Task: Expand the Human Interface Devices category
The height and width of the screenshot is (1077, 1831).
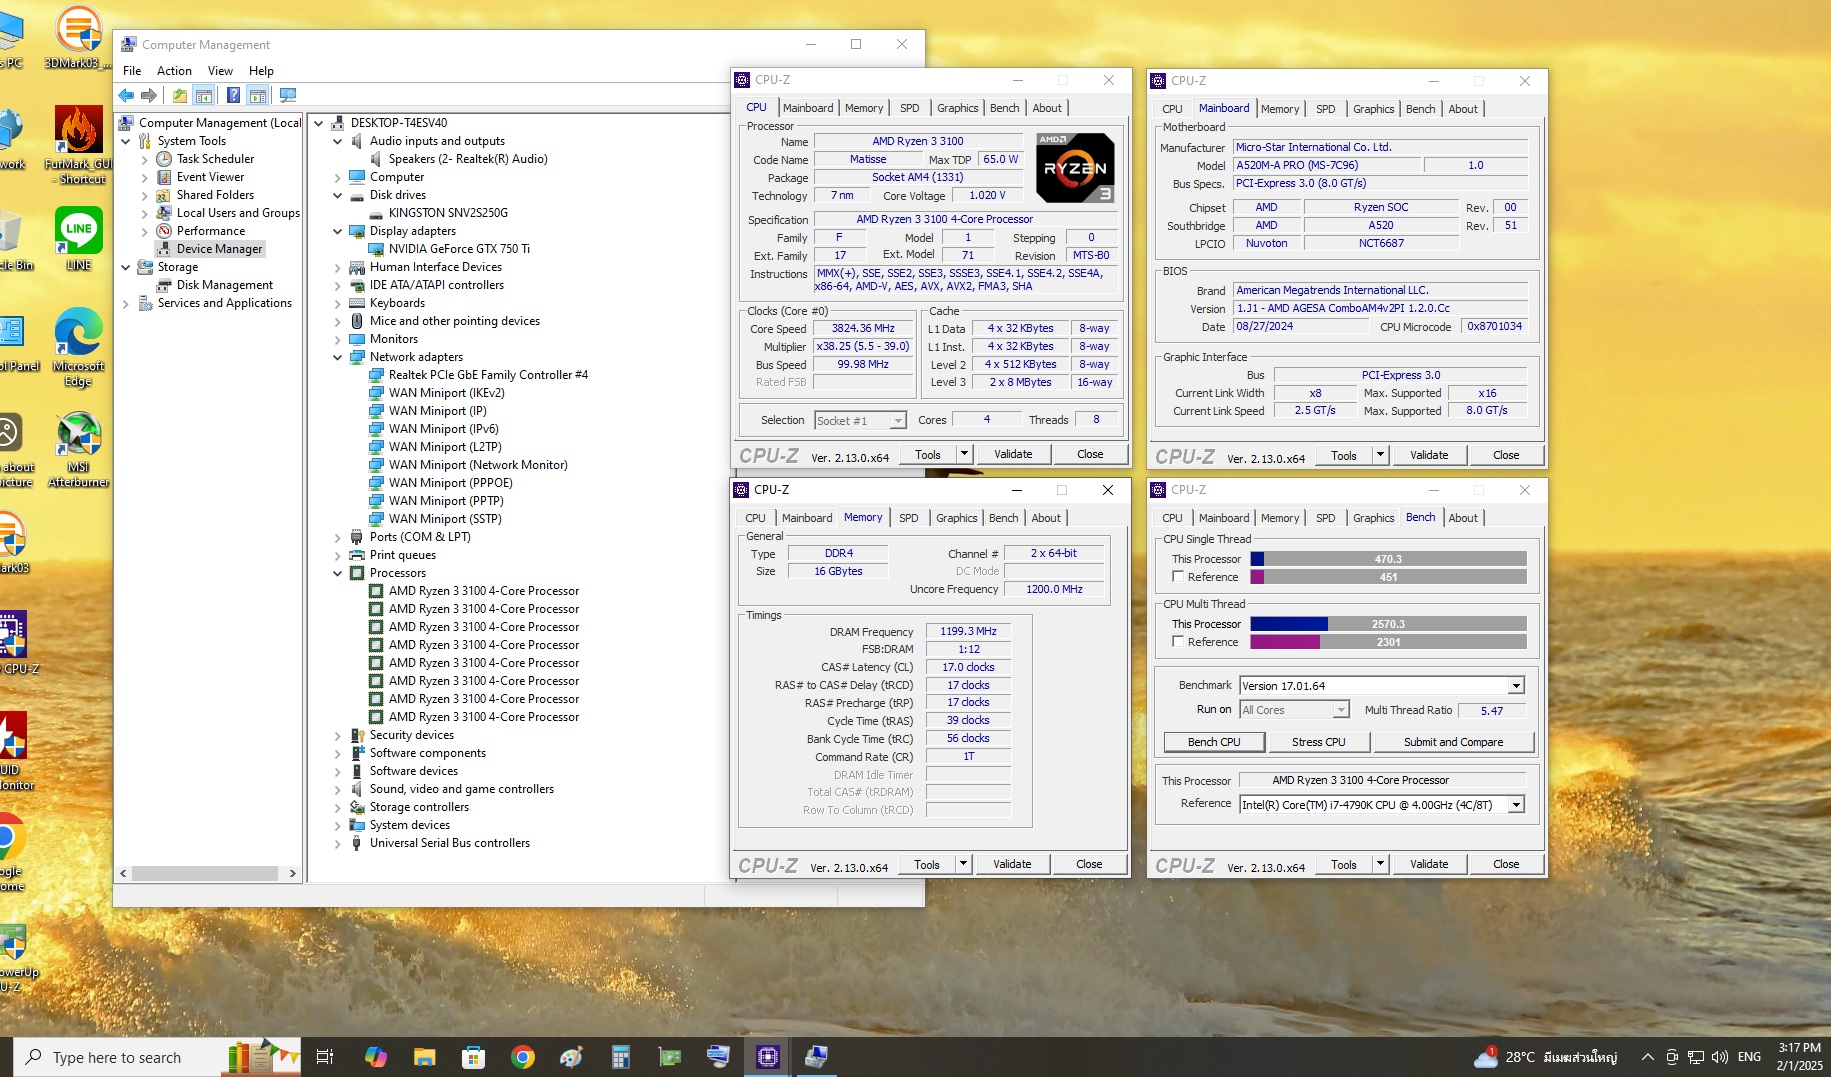Action: pyautogui.click(x=338, y=267)
